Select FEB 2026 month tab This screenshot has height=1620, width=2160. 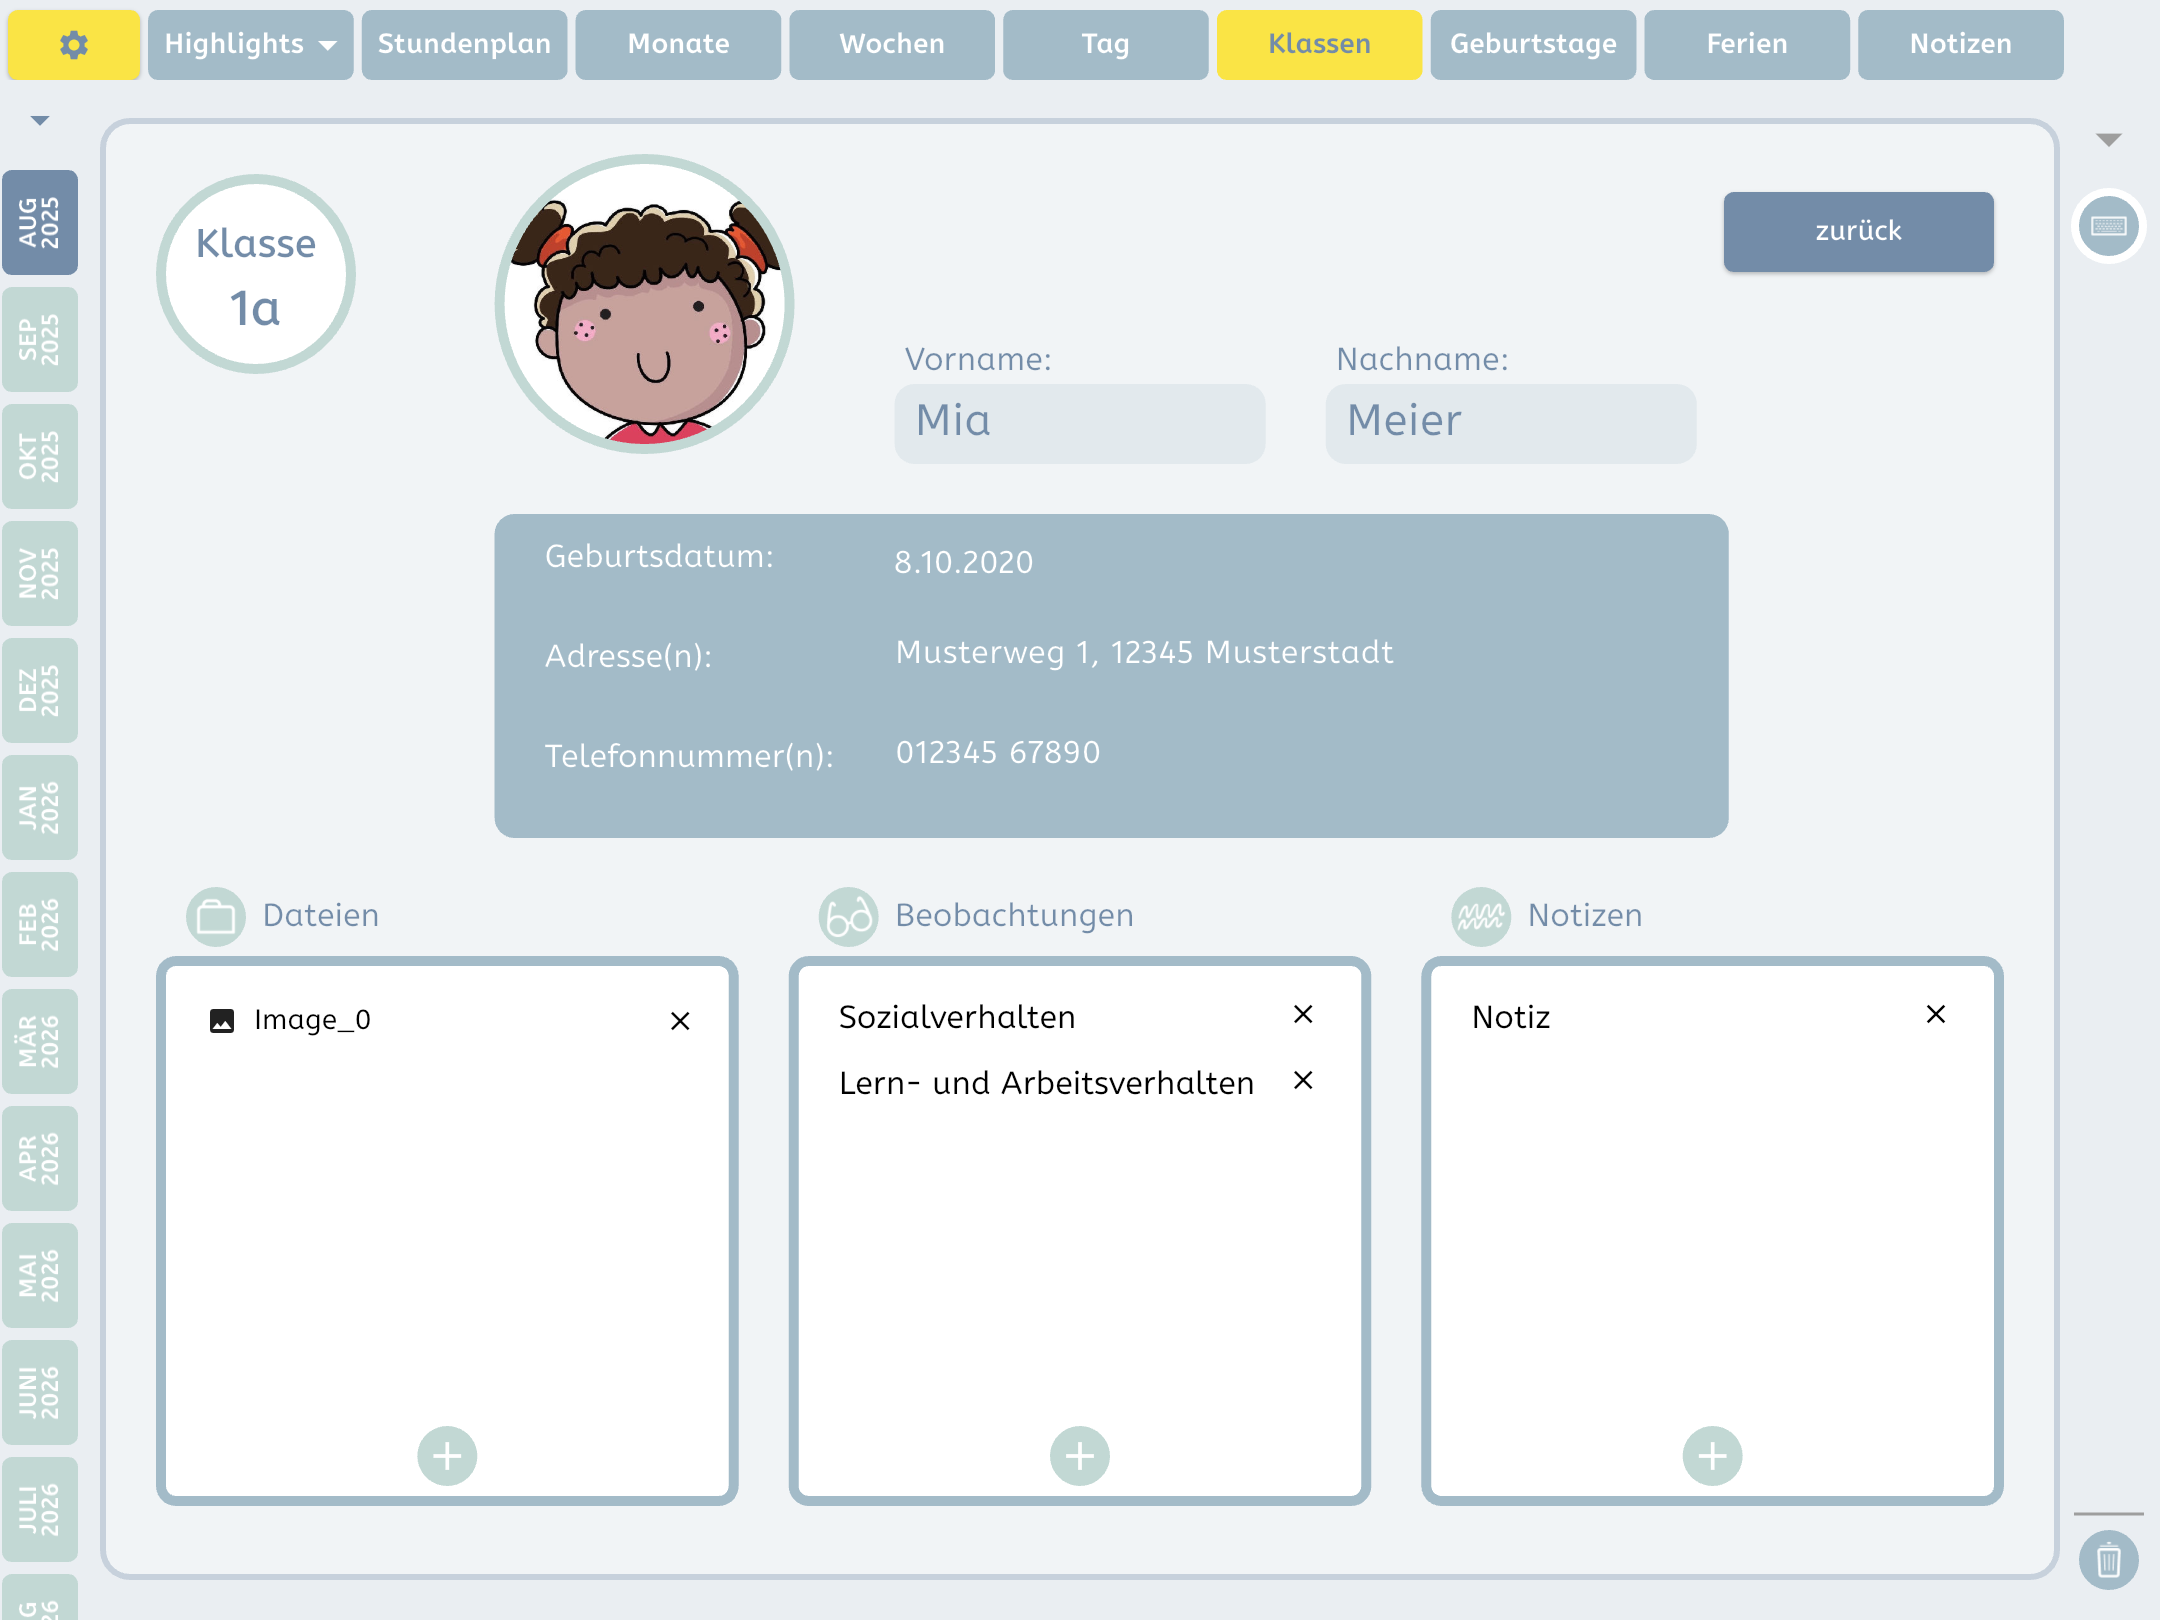40,924
